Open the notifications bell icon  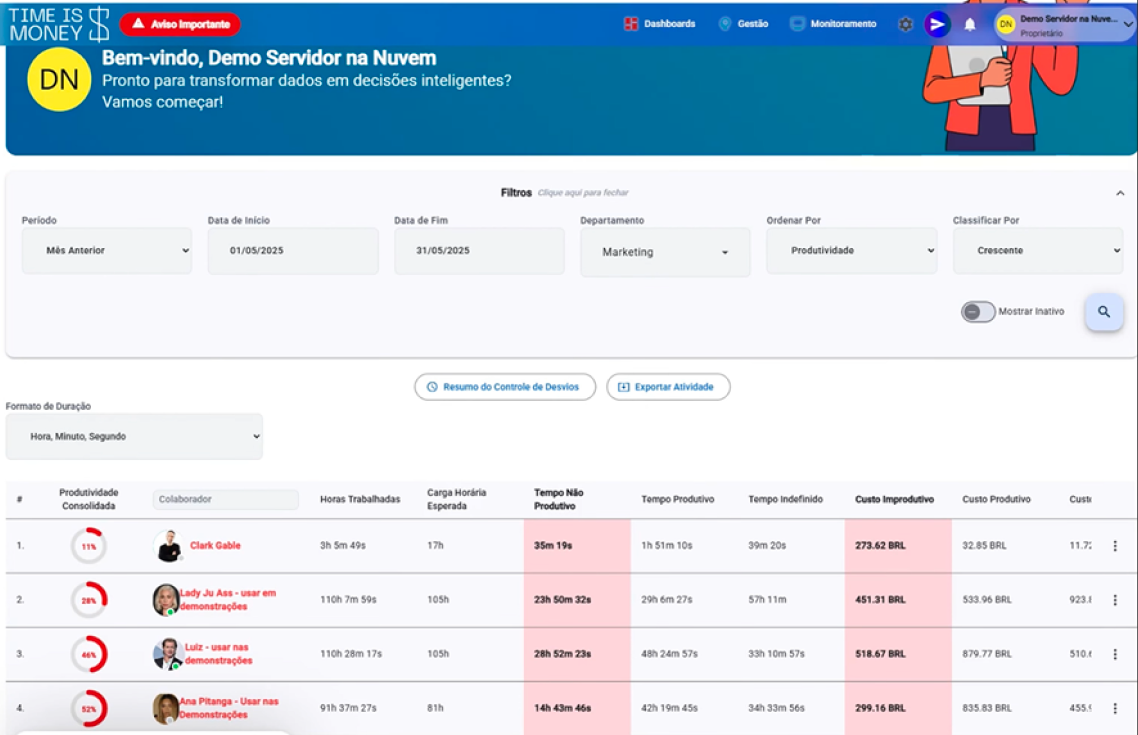[x=970, y=22]
